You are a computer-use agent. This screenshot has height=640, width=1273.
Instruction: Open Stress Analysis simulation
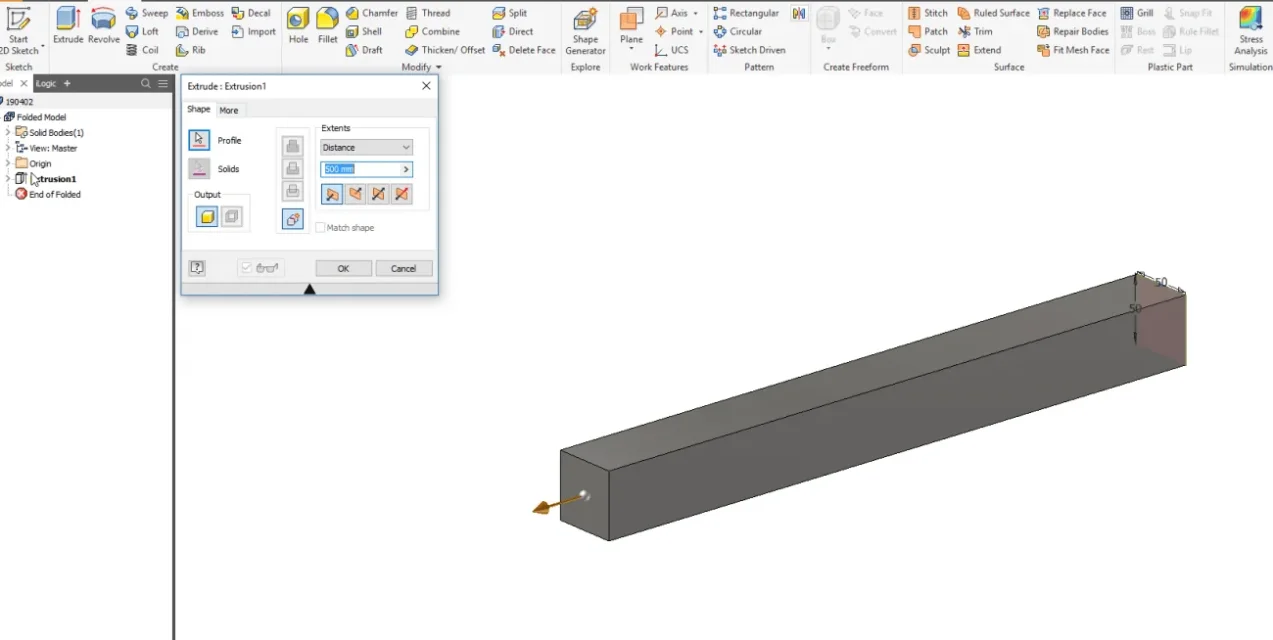click(x=1250, y=31)
